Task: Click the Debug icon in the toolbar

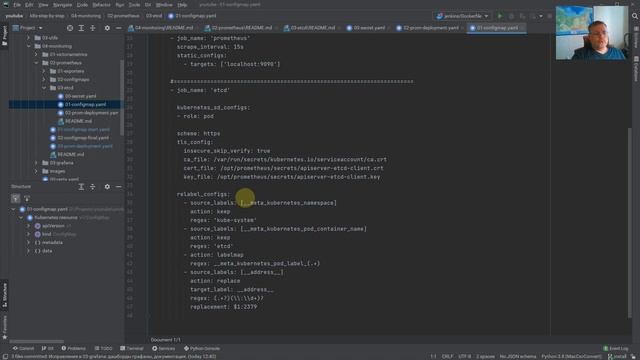Action: 511,16
